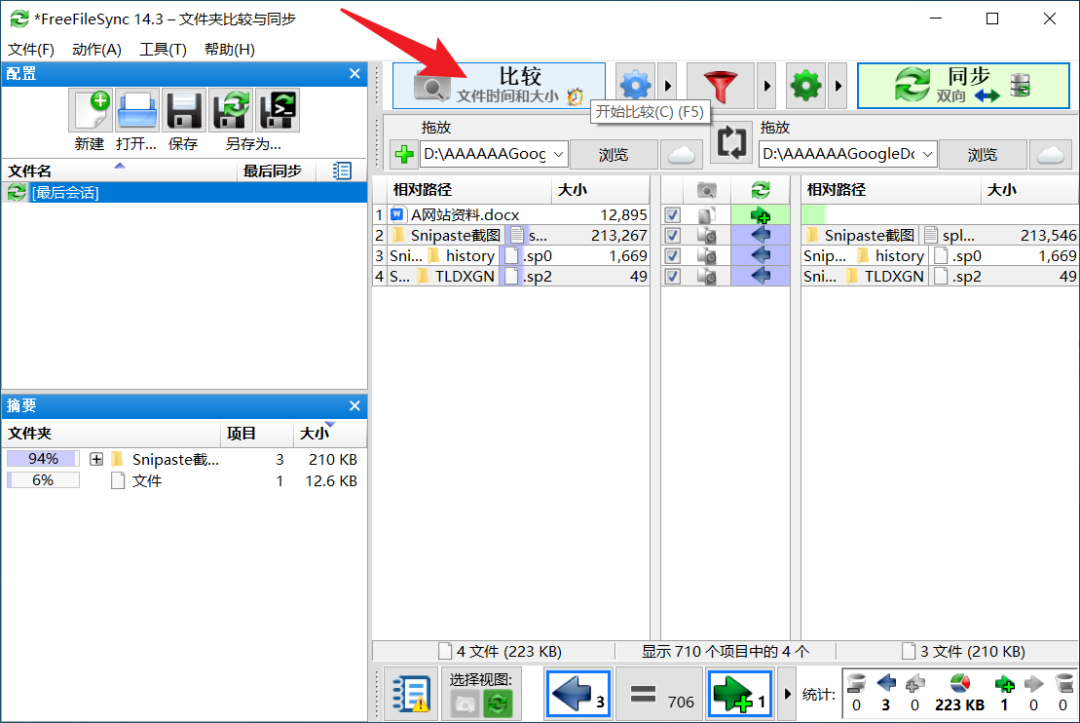Image resolution: width=1080 pixels, height=723 pixels.
Task: Toggle the show equal items filter (706)
Action: point(660,693)
